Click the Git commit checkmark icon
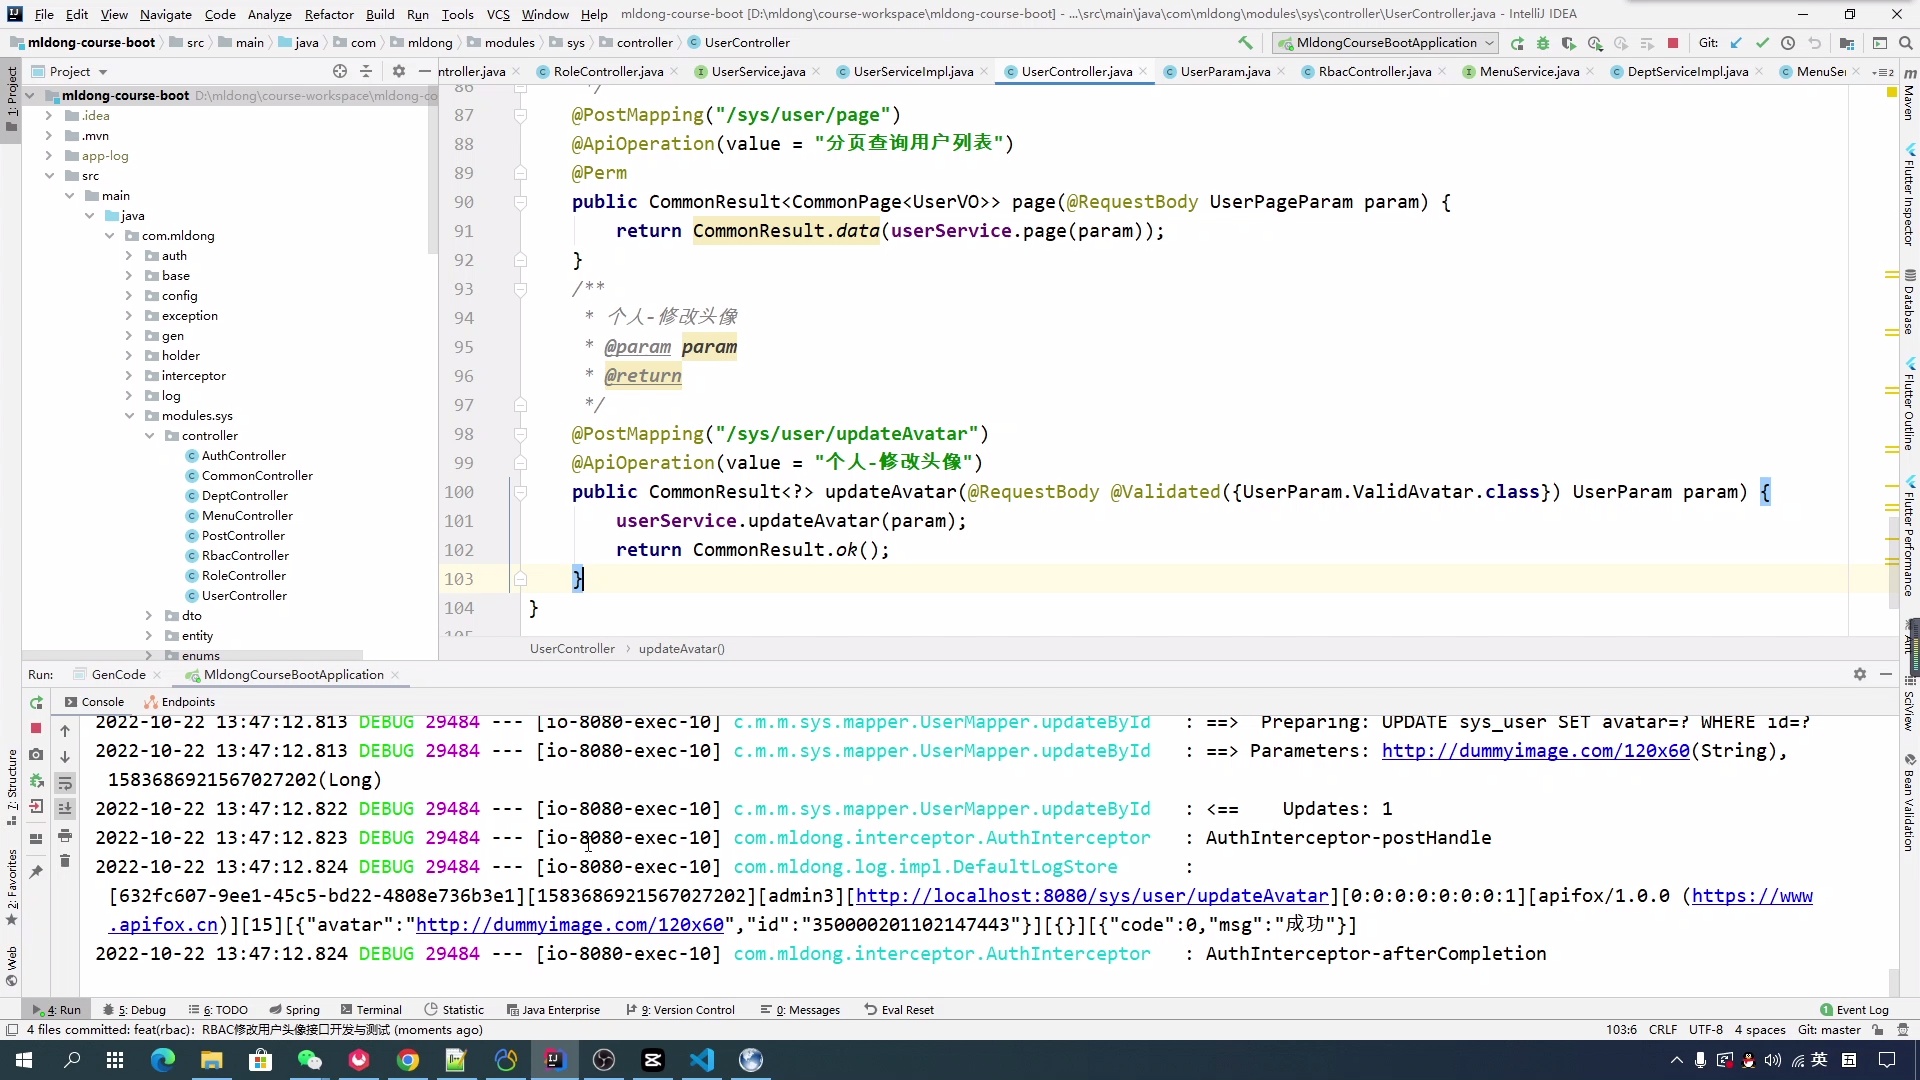 (1762, 43)
